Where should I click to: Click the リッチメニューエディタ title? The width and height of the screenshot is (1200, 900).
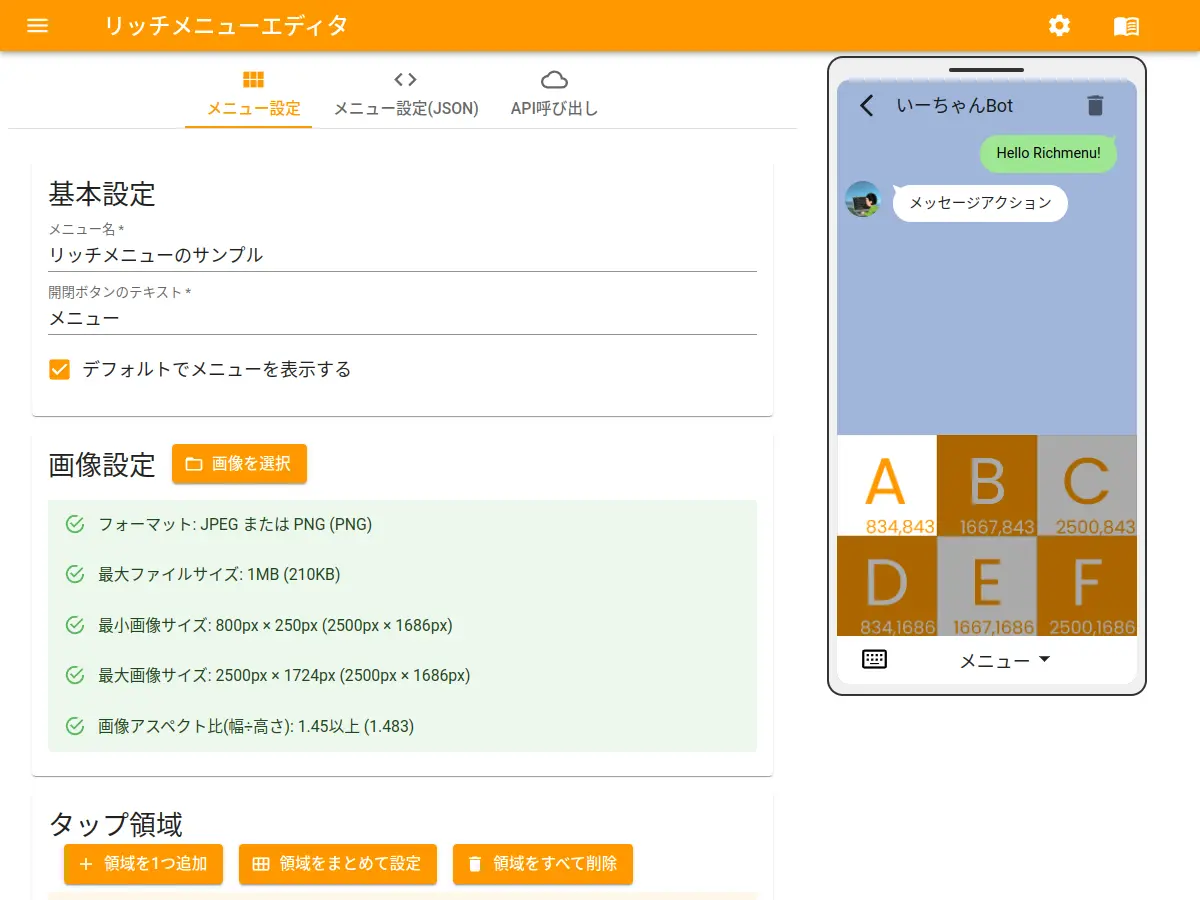coord(225,26)
